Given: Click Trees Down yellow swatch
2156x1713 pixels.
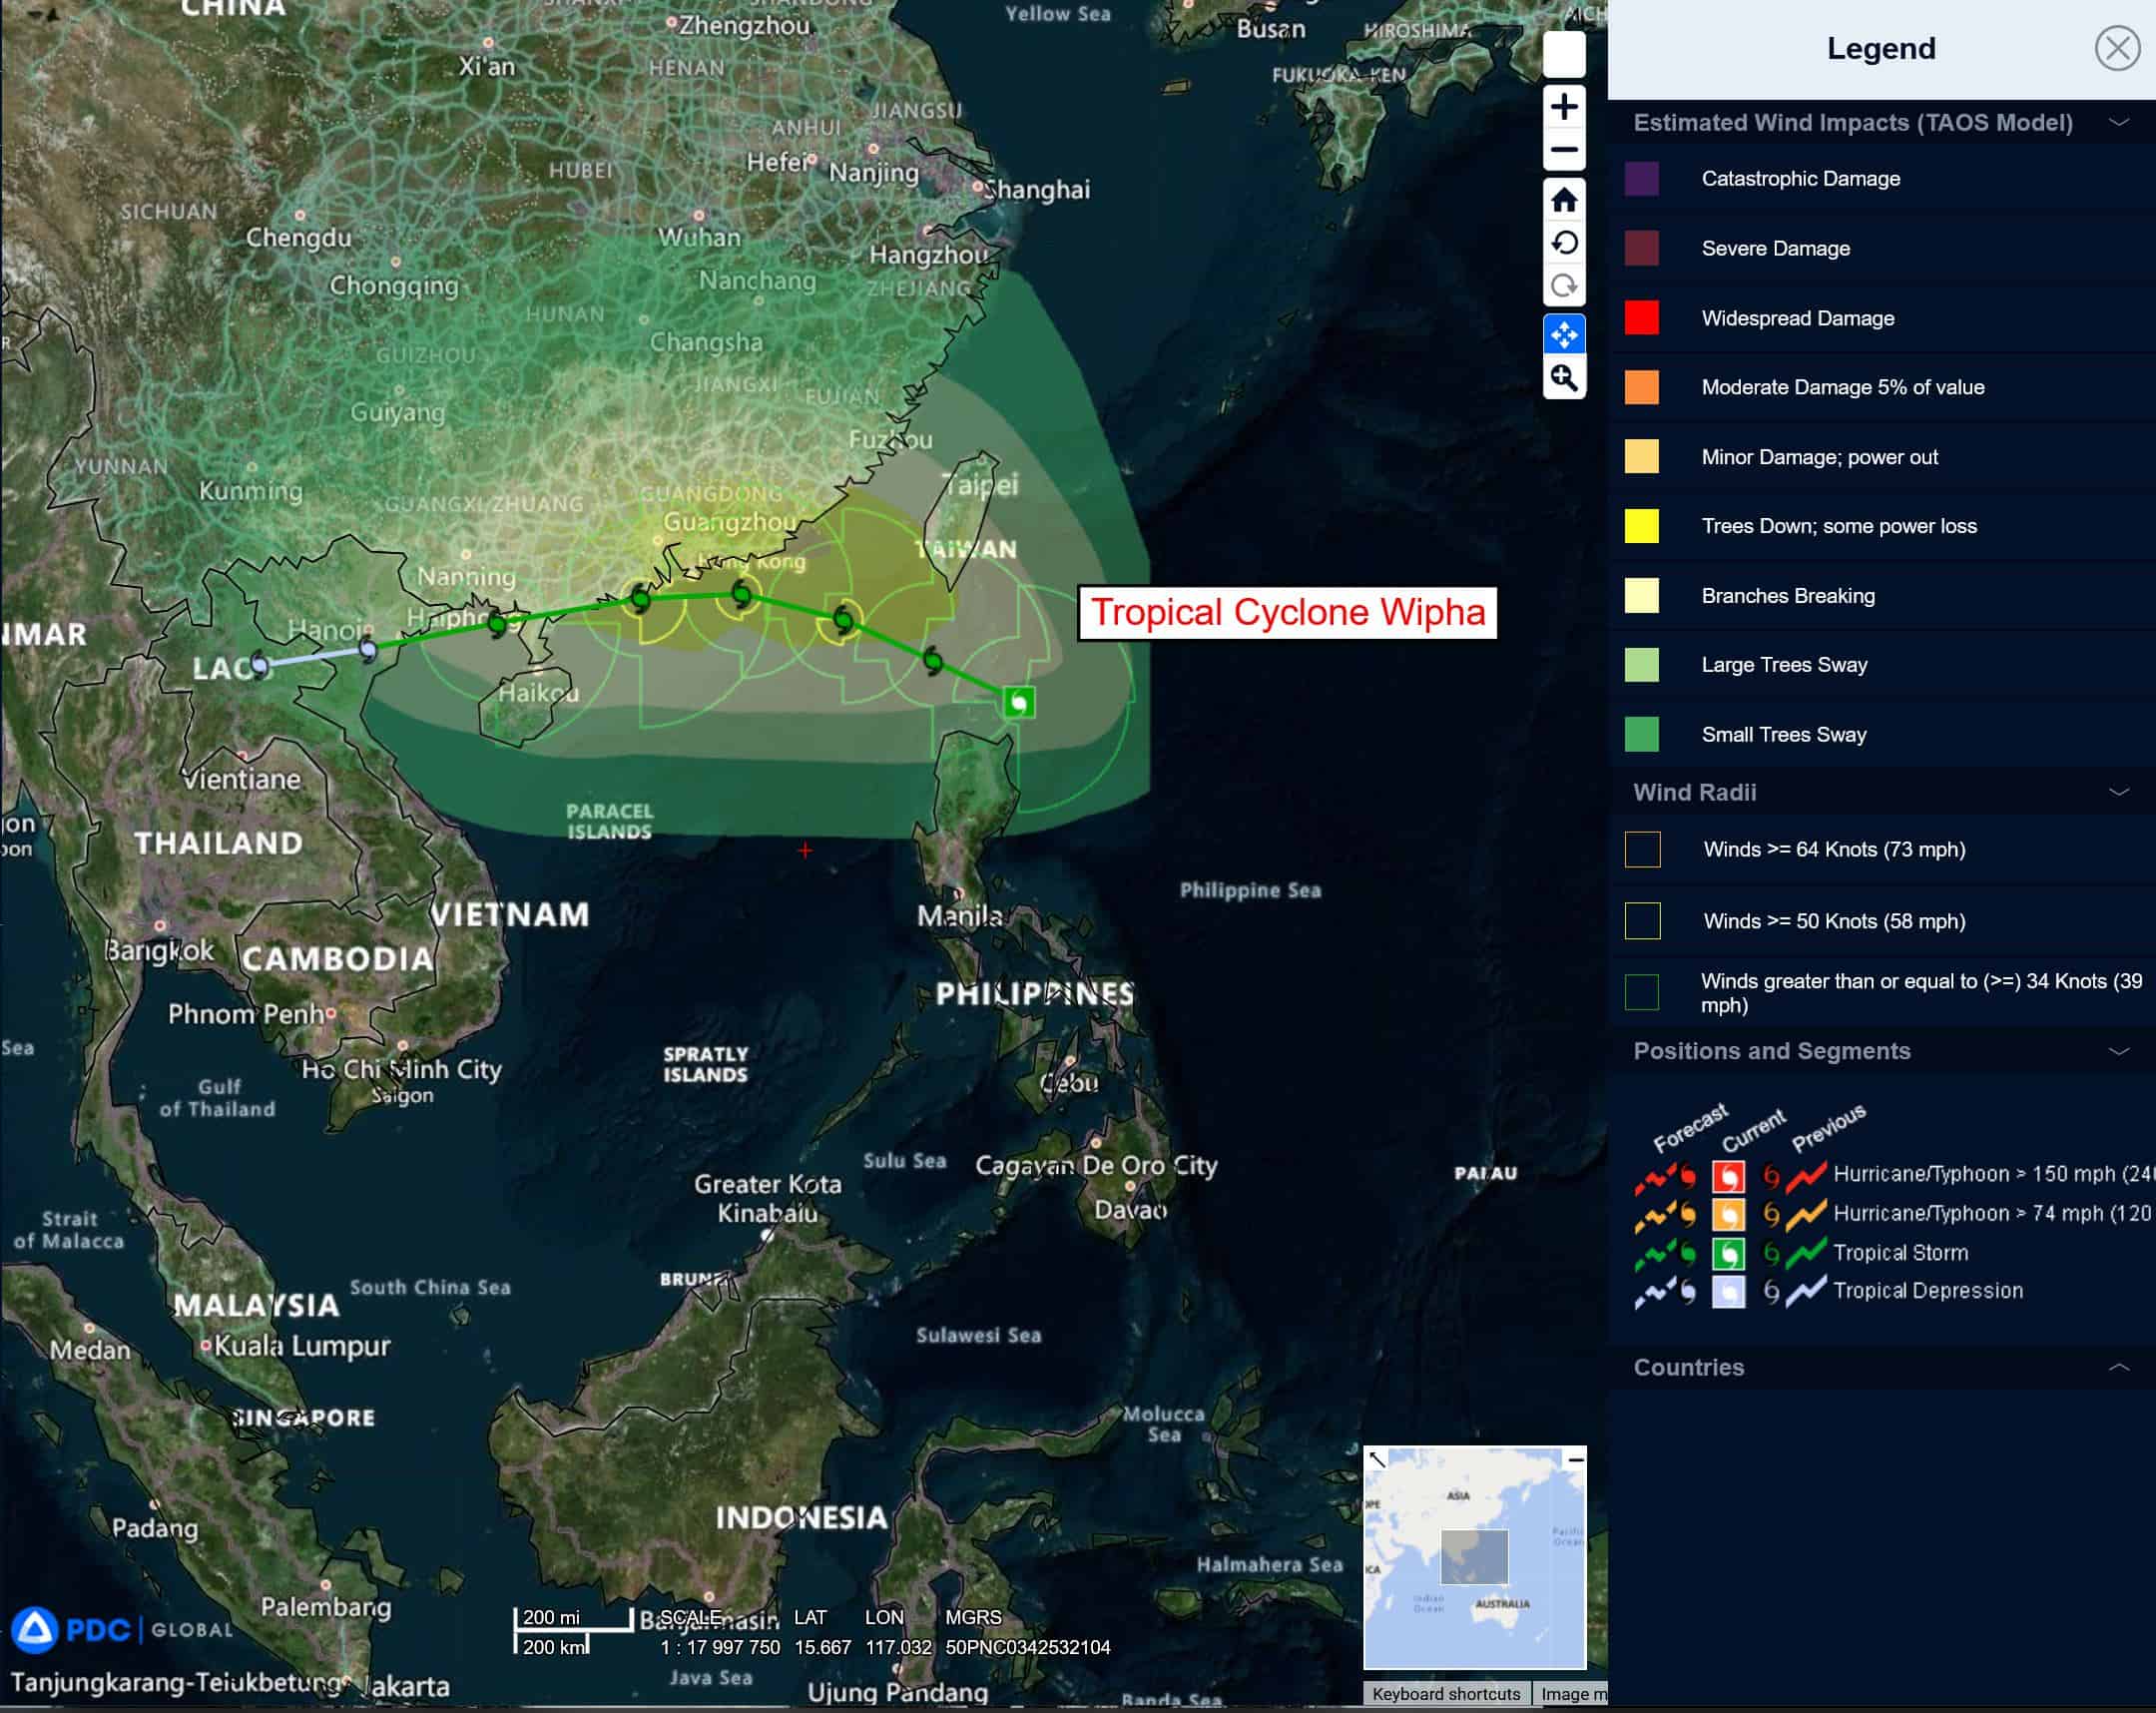Looking at the screenshot, I should 1641,526.
